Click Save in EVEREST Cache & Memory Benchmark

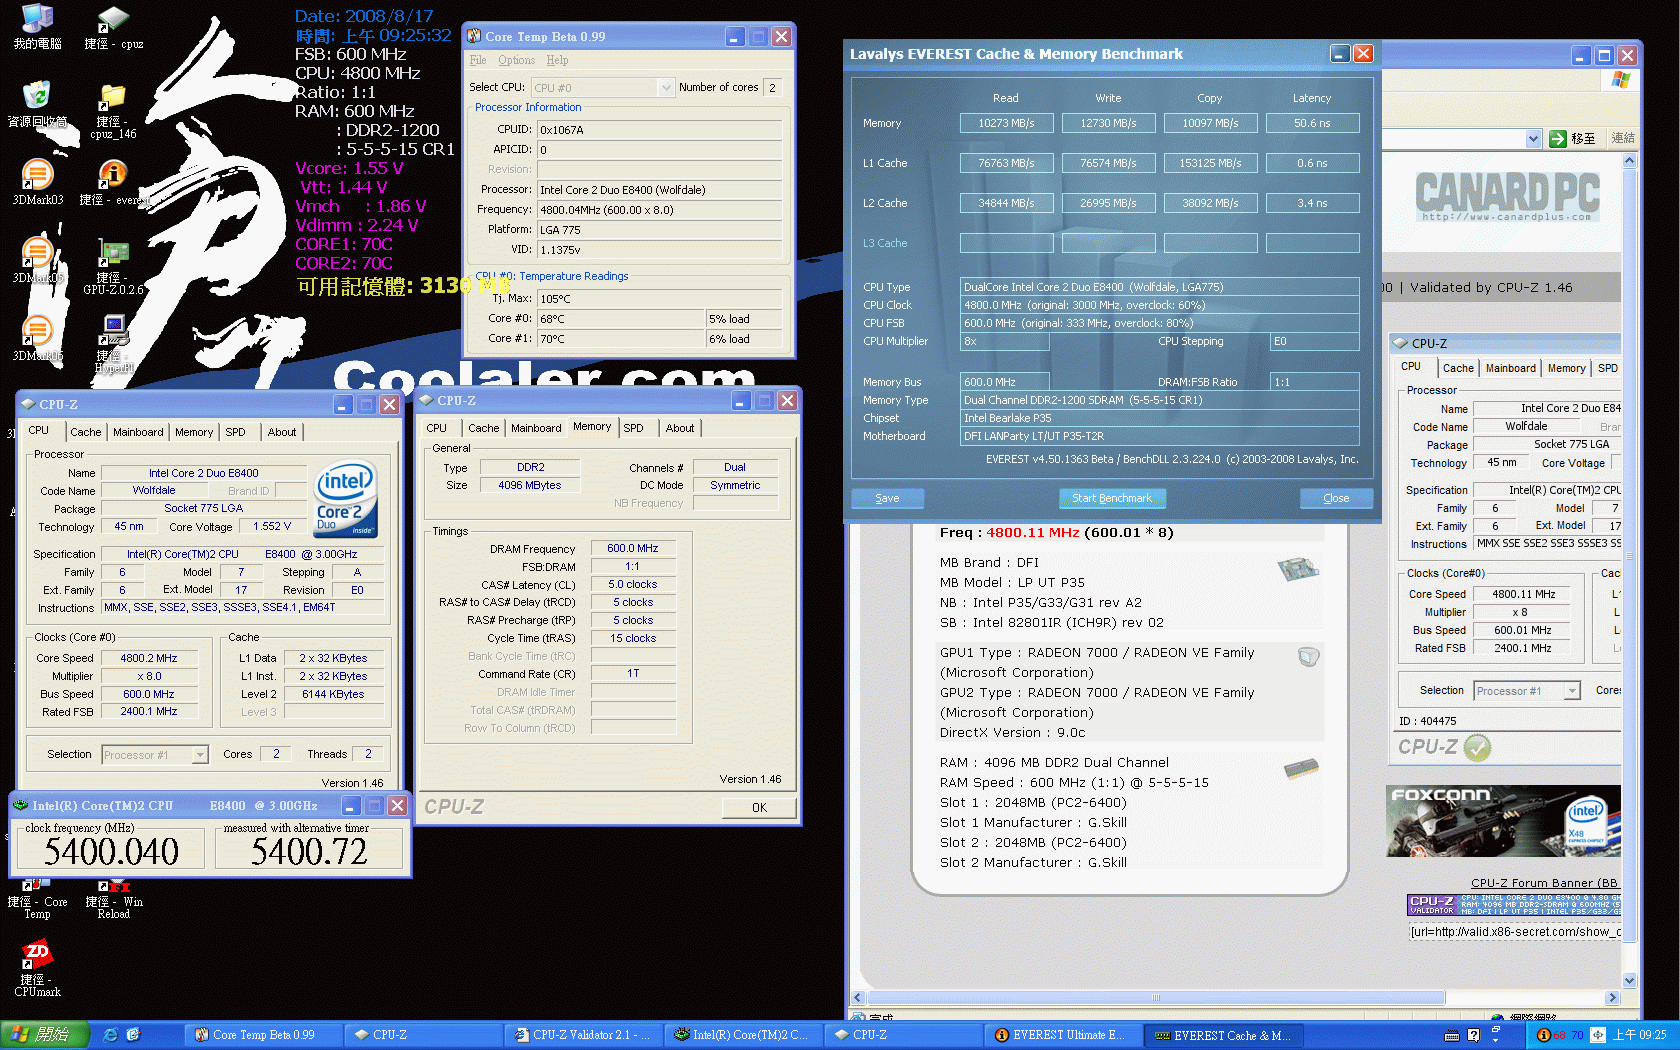[887, 498]
